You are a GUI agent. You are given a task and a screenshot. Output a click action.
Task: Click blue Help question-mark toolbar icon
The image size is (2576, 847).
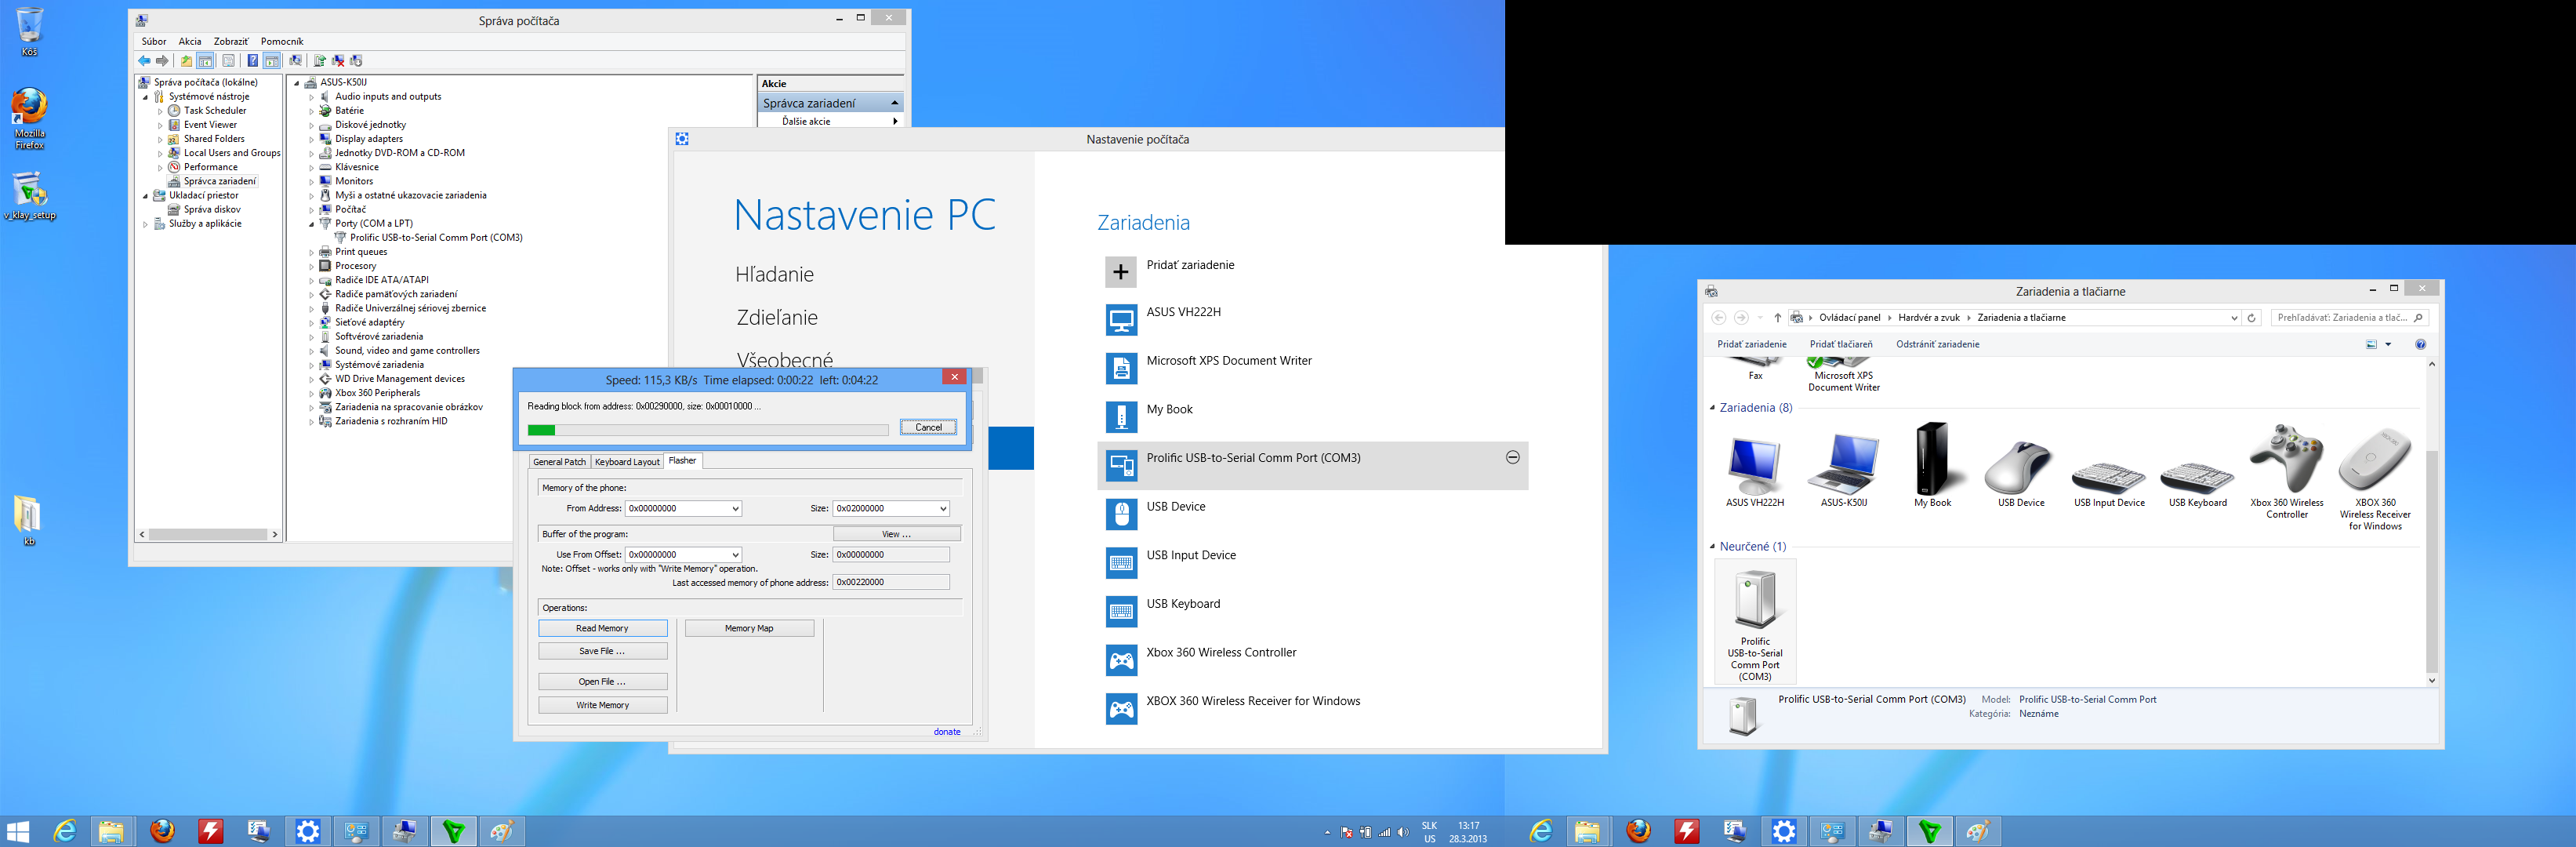point(253,61)
